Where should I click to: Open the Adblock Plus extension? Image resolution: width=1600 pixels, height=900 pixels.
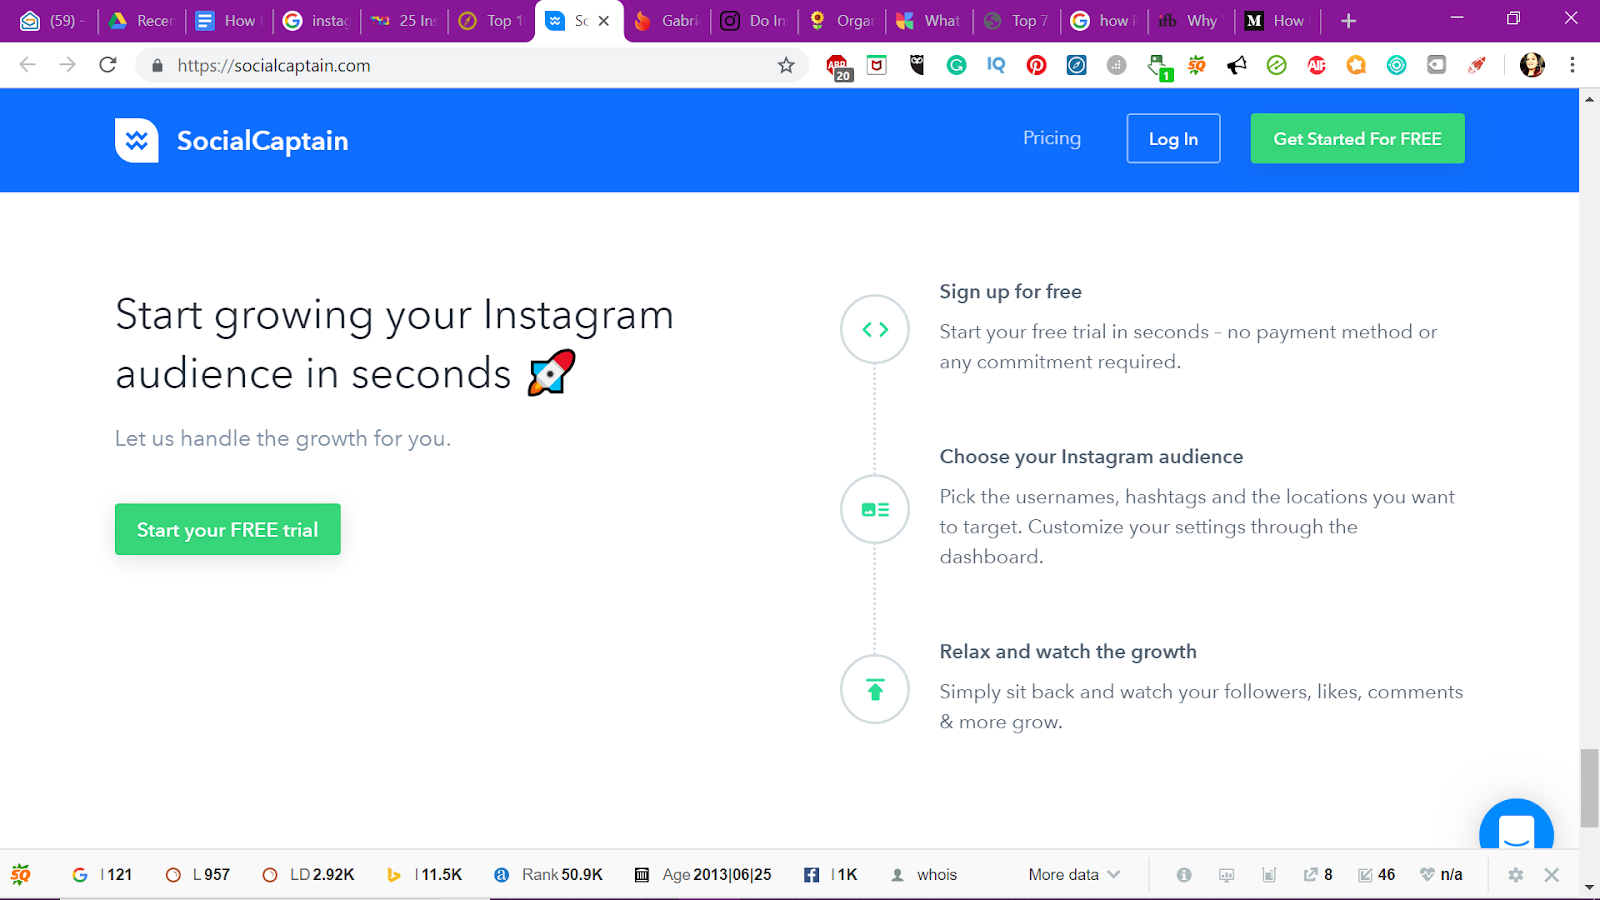839,67
